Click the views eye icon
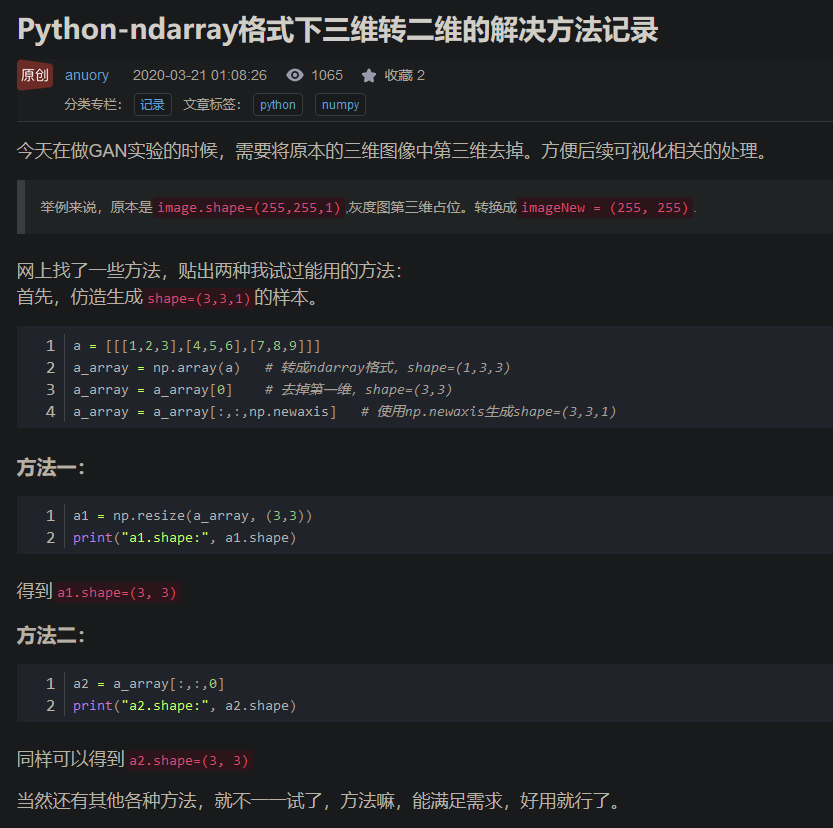 pyautogui.click(x=293, y=75)
